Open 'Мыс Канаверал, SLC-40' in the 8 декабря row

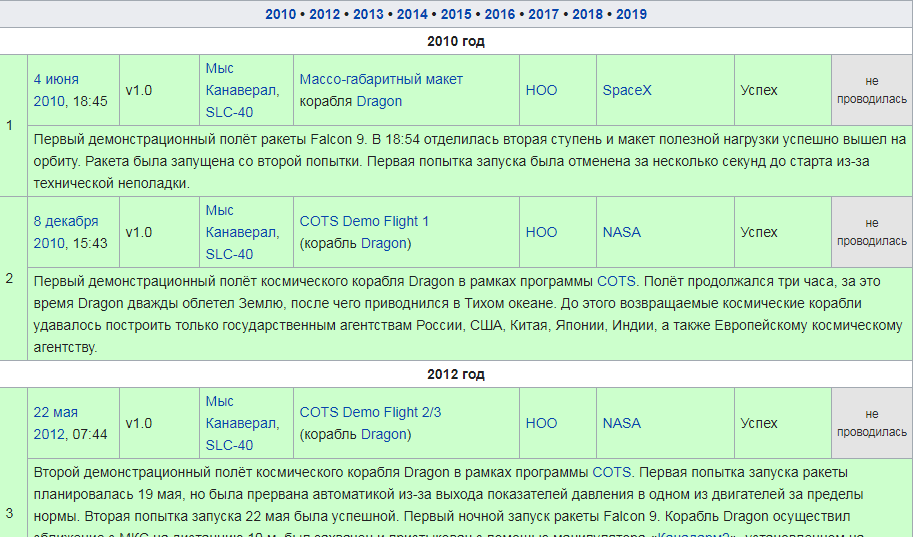click(242, 232)
